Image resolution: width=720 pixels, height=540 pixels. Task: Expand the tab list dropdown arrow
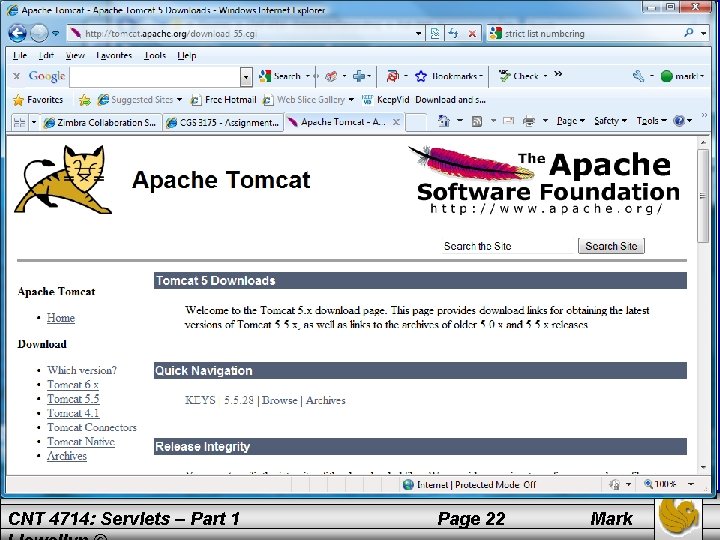click(34, 123)
